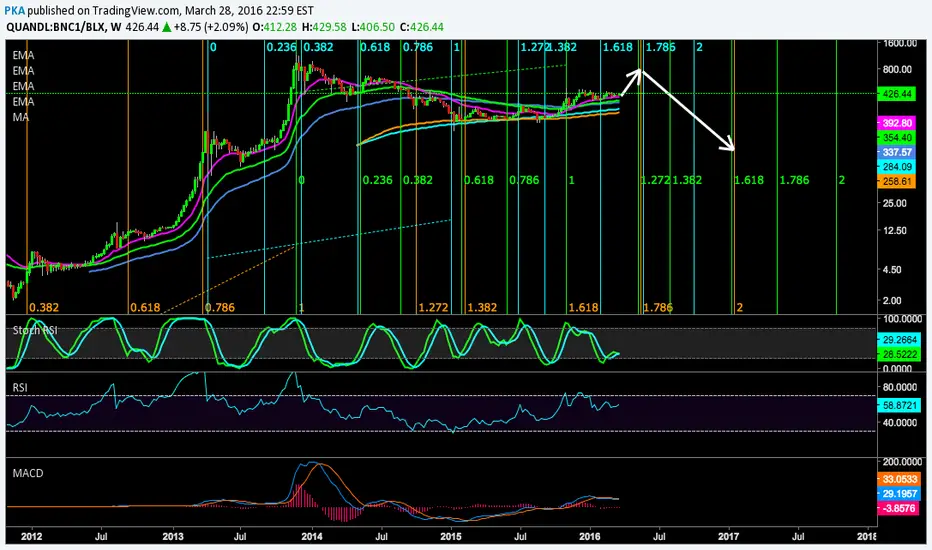This screenshot has width=932, height=550.
Task: Select 2015 on the time axis
Action: (451, 536)
